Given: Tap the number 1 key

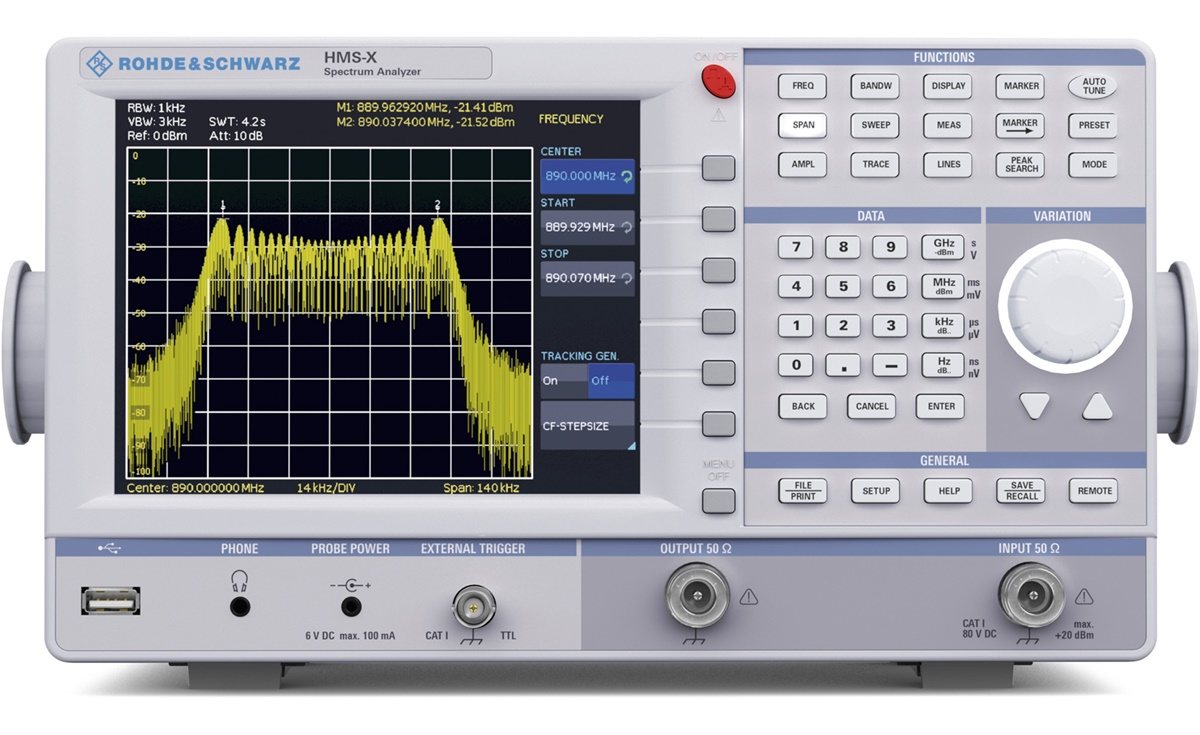Looking at the screenshot, I should pos(796,326).
